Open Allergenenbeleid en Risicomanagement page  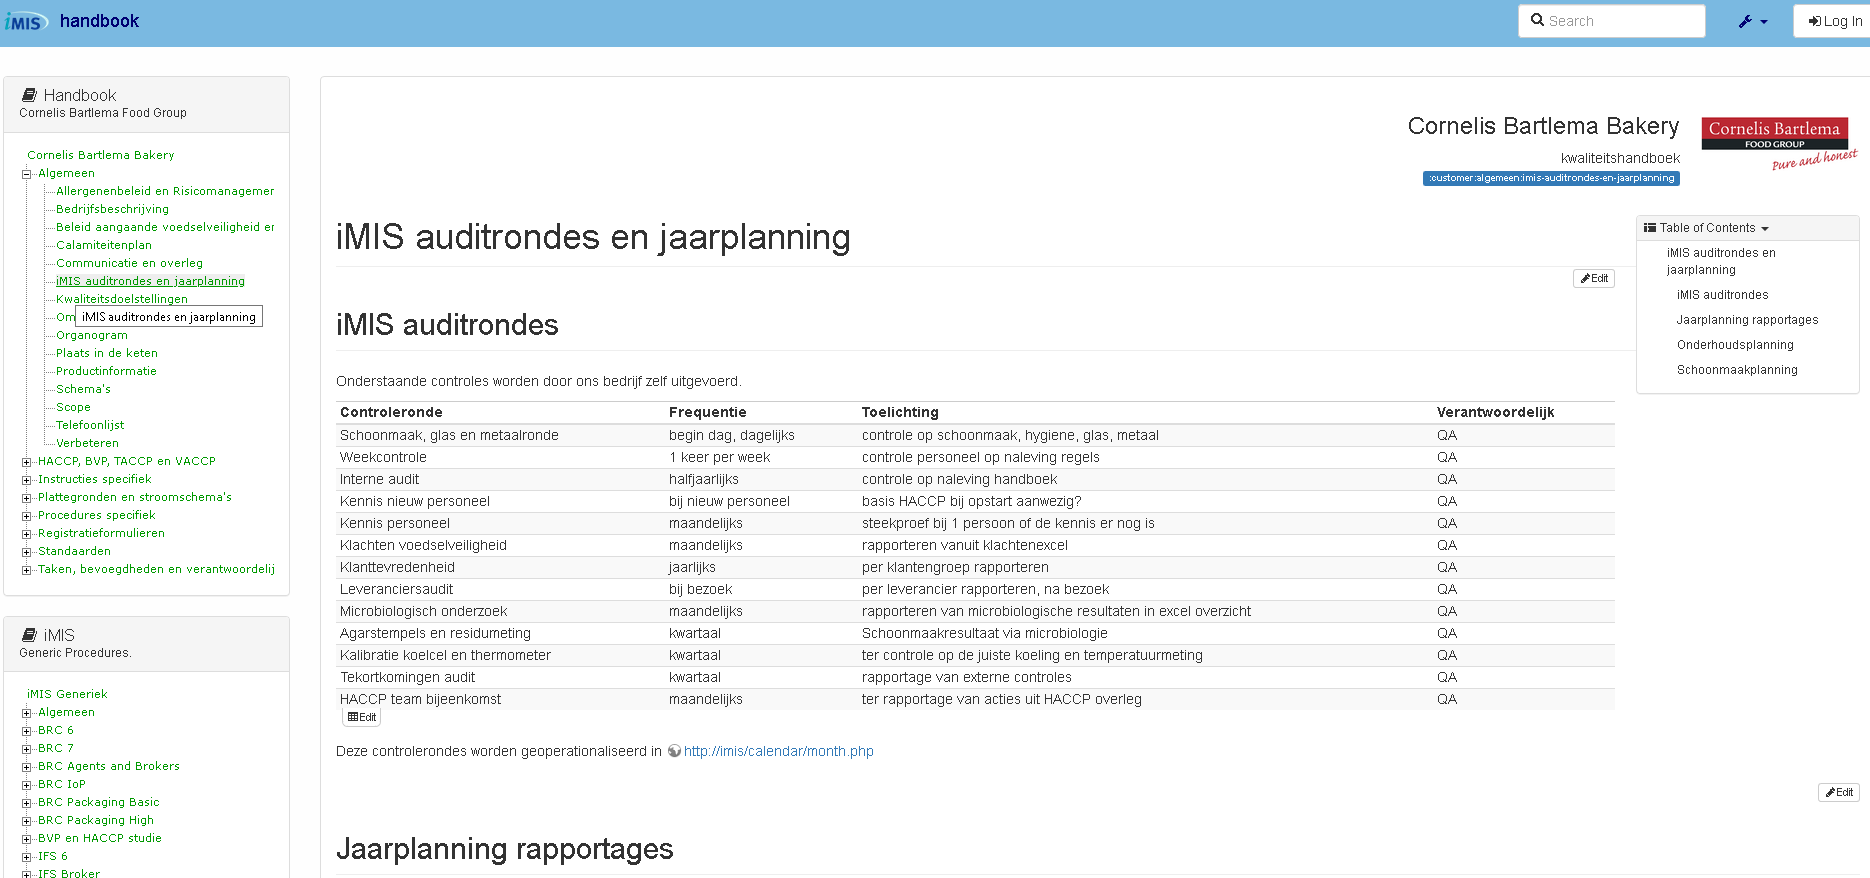165,191
